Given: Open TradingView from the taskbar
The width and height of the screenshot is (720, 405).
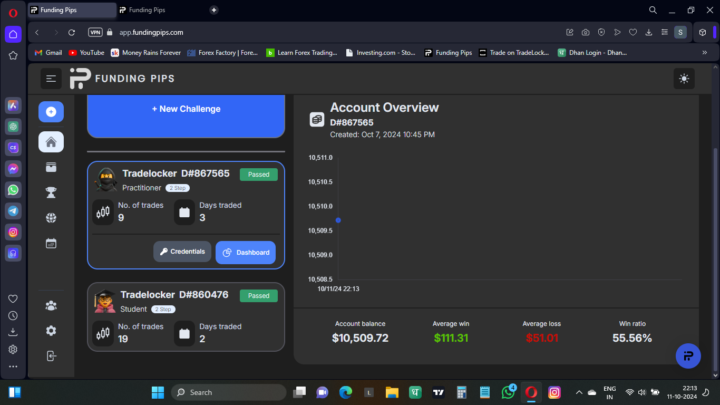Looking at the screenshot, I should (x=438, y=393).
